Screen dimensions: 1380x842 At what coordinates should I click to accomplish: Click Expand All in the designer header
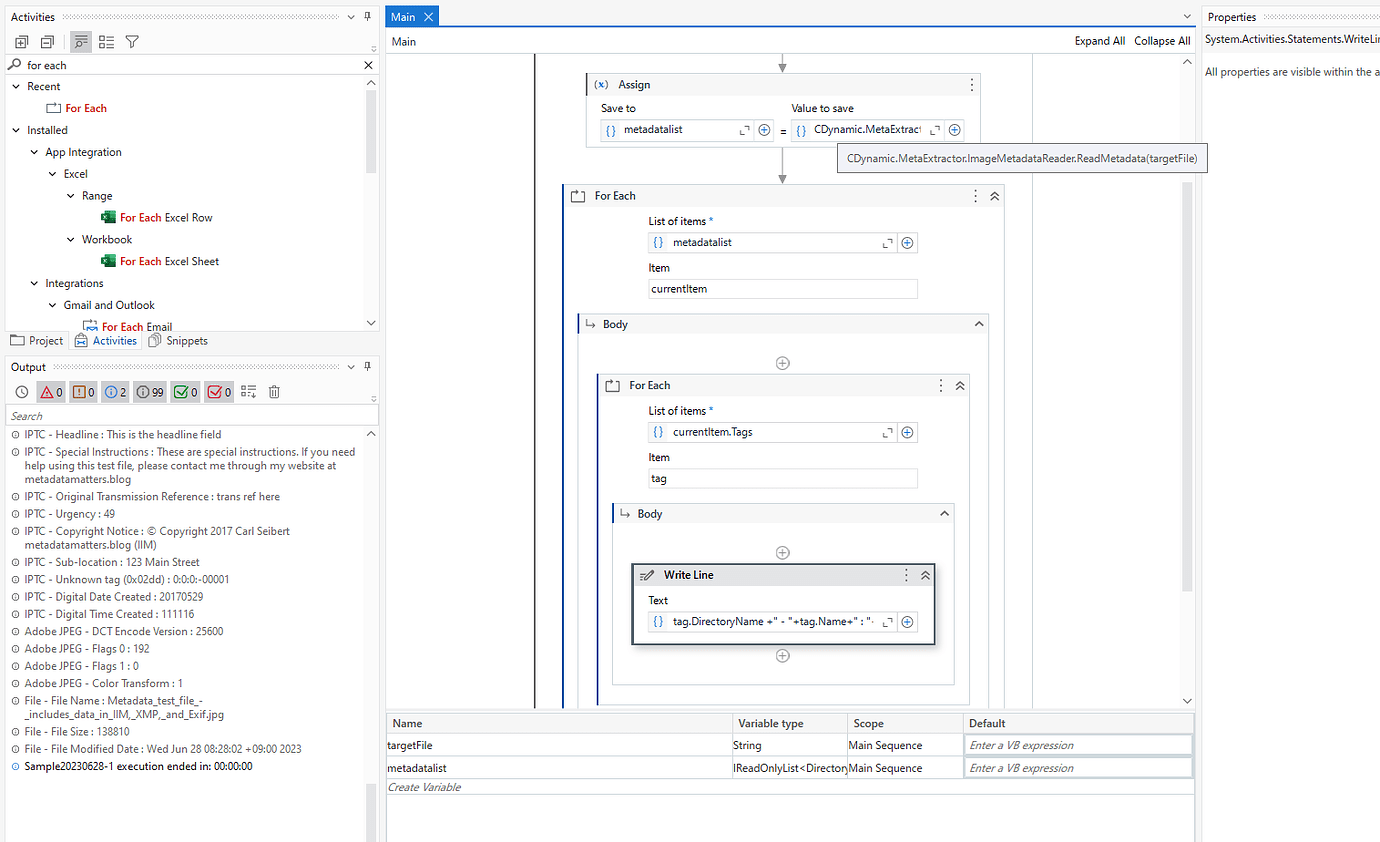tap(1100, 41)
